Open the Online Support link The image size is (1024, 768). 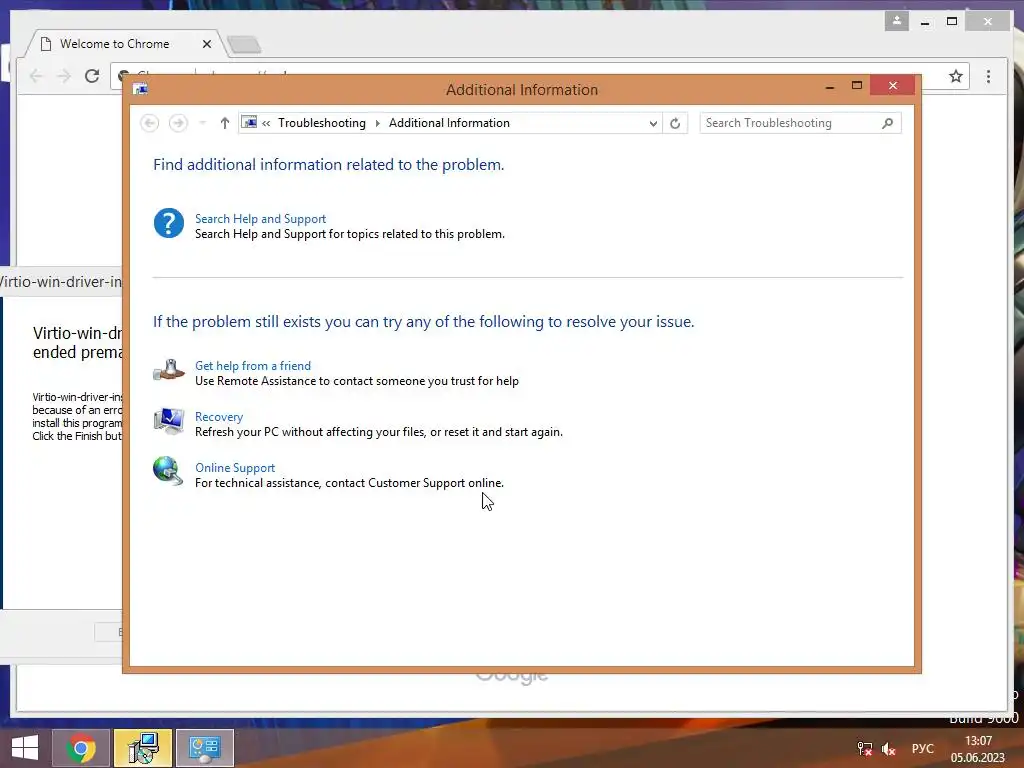235,468
